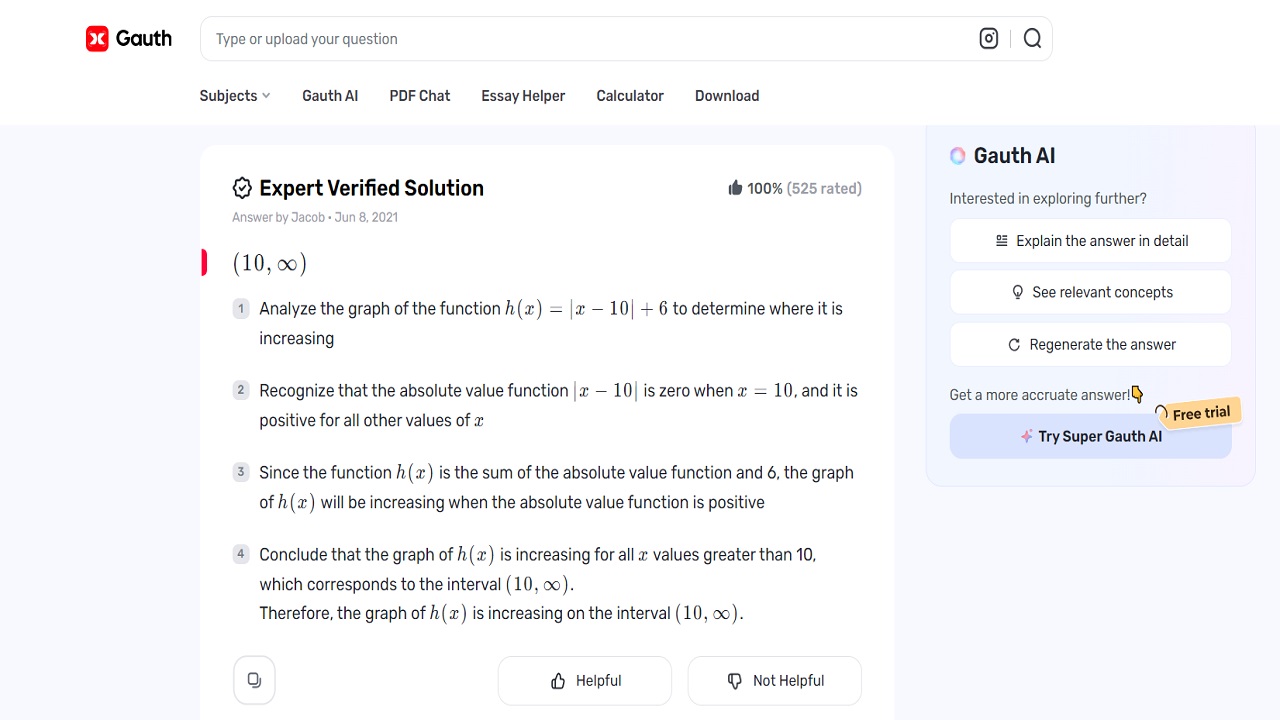Click Explain the answer in detail

(x=1091, y=241)
